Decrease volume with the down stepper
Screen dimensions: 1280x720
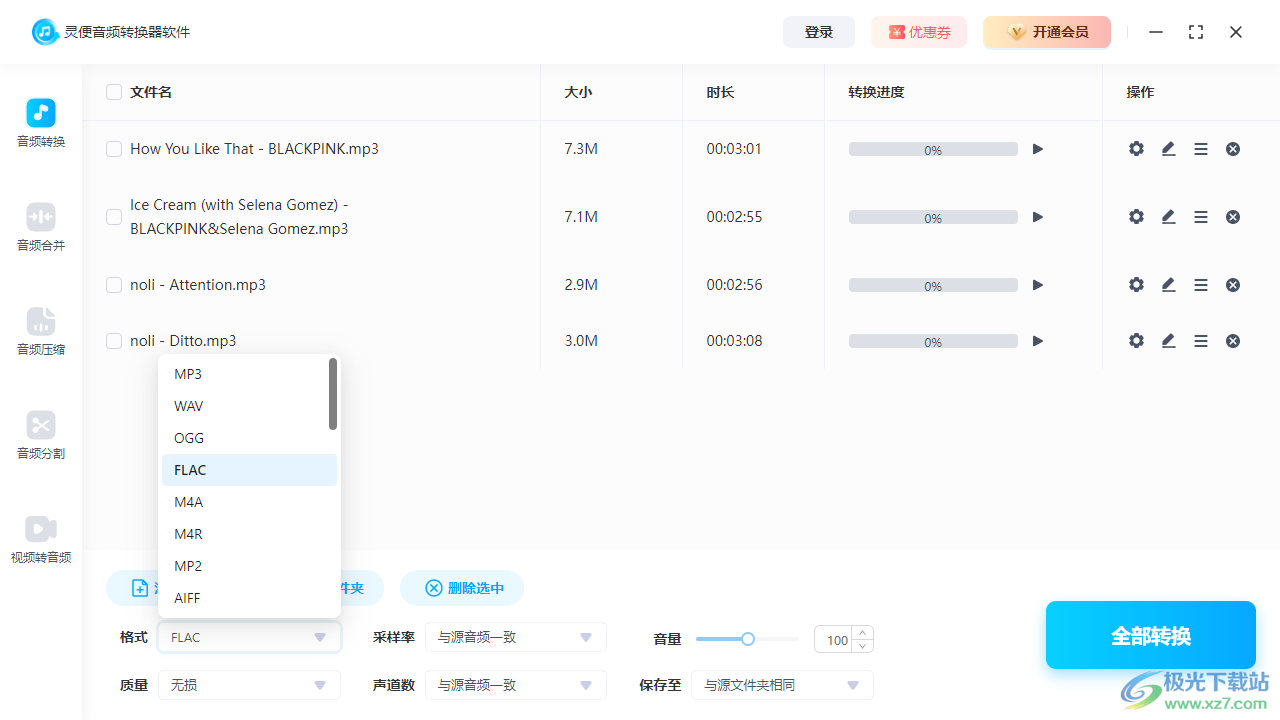[863, 646]
